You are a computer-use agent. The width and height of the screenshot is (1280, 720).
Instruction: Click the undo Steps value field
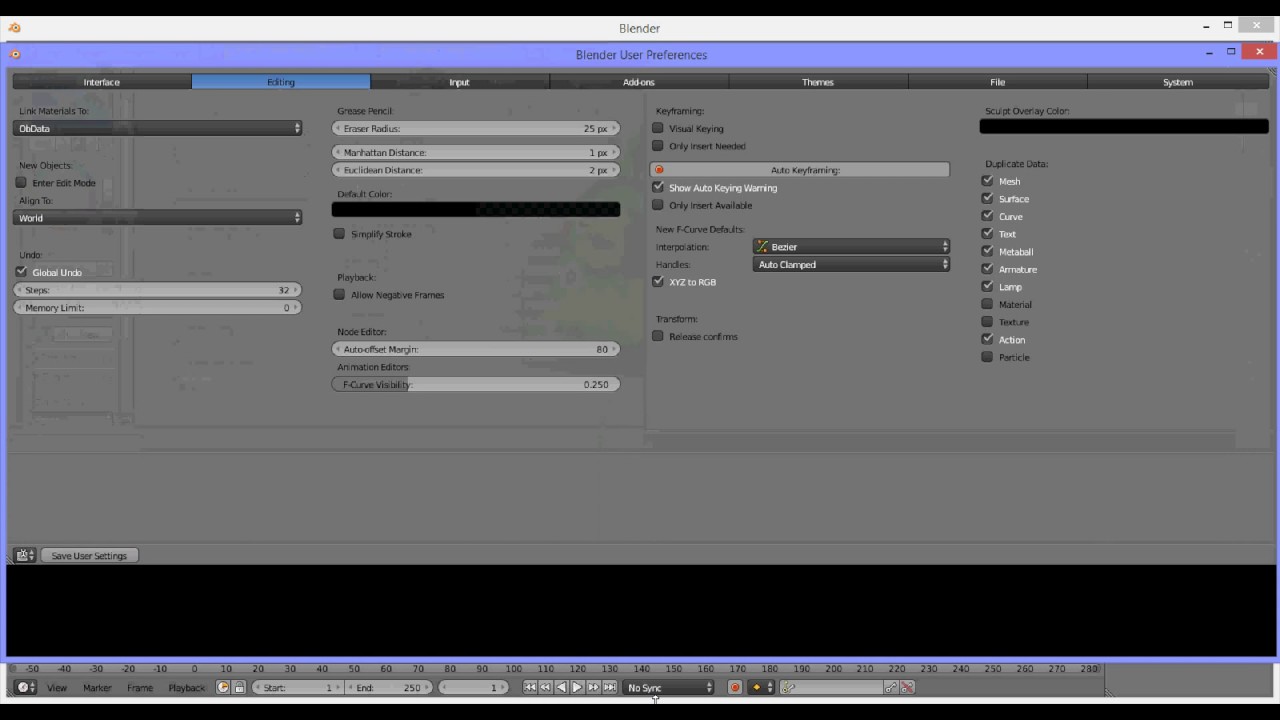(158, 290)
